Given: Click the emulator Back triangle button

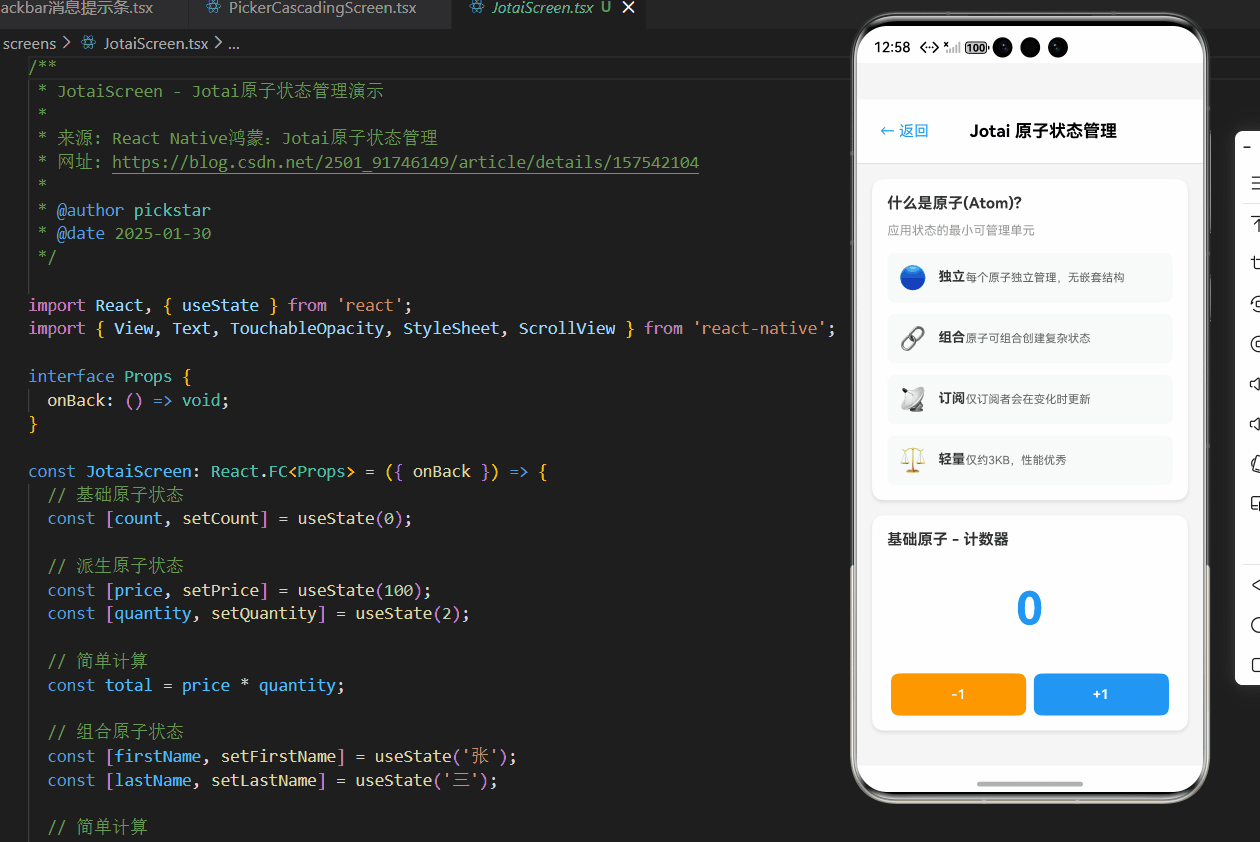Looking at the screenshot, I should (x=1254, y=585).
